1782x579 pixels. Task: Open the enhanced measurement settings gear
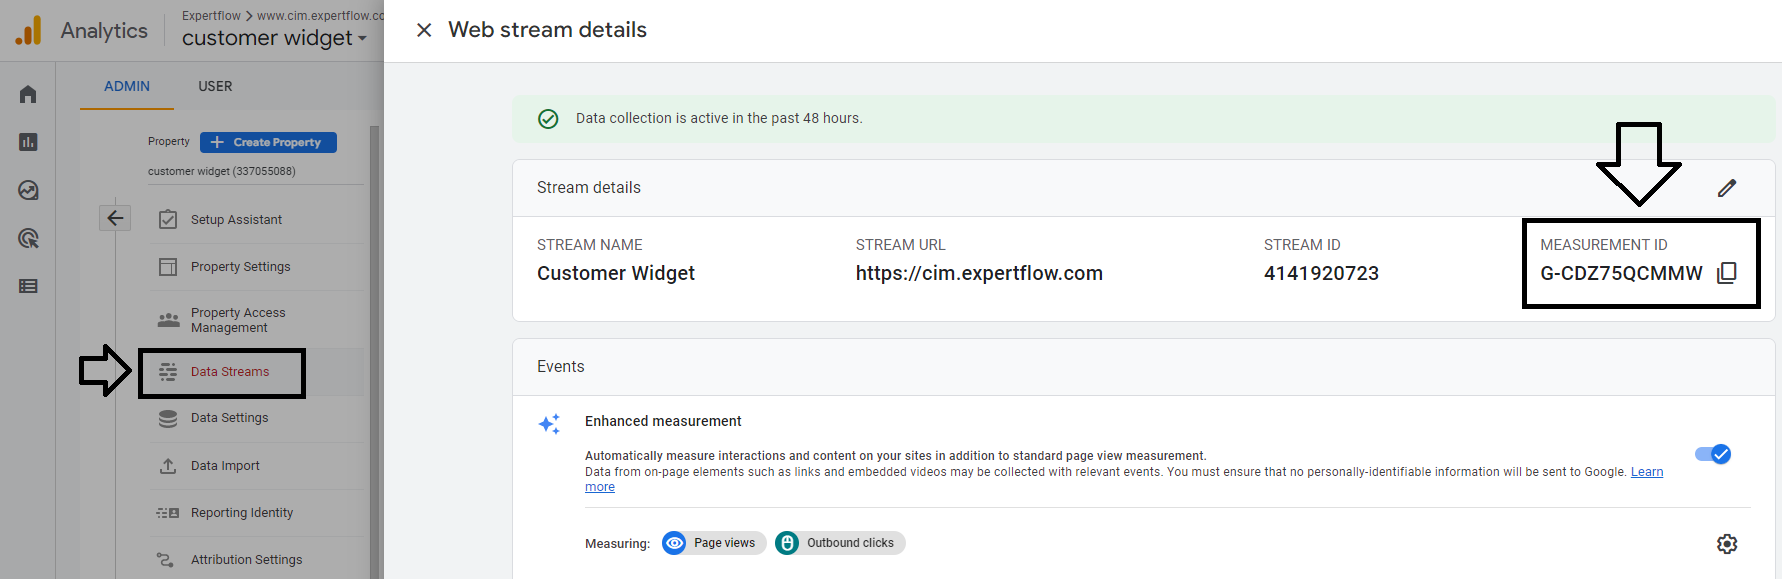click(1727, 543)
